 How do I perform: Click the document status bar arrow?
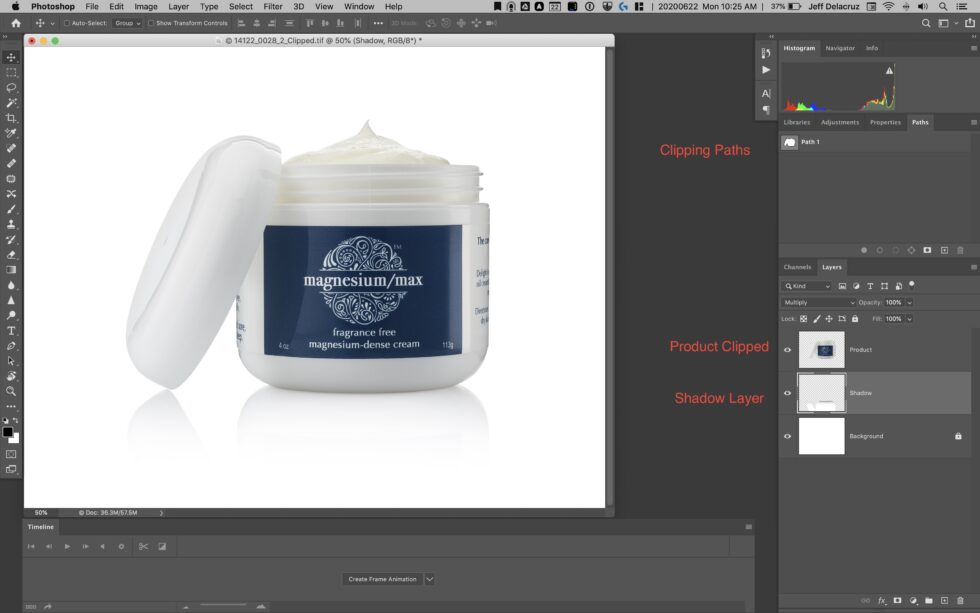pos(161,513)
